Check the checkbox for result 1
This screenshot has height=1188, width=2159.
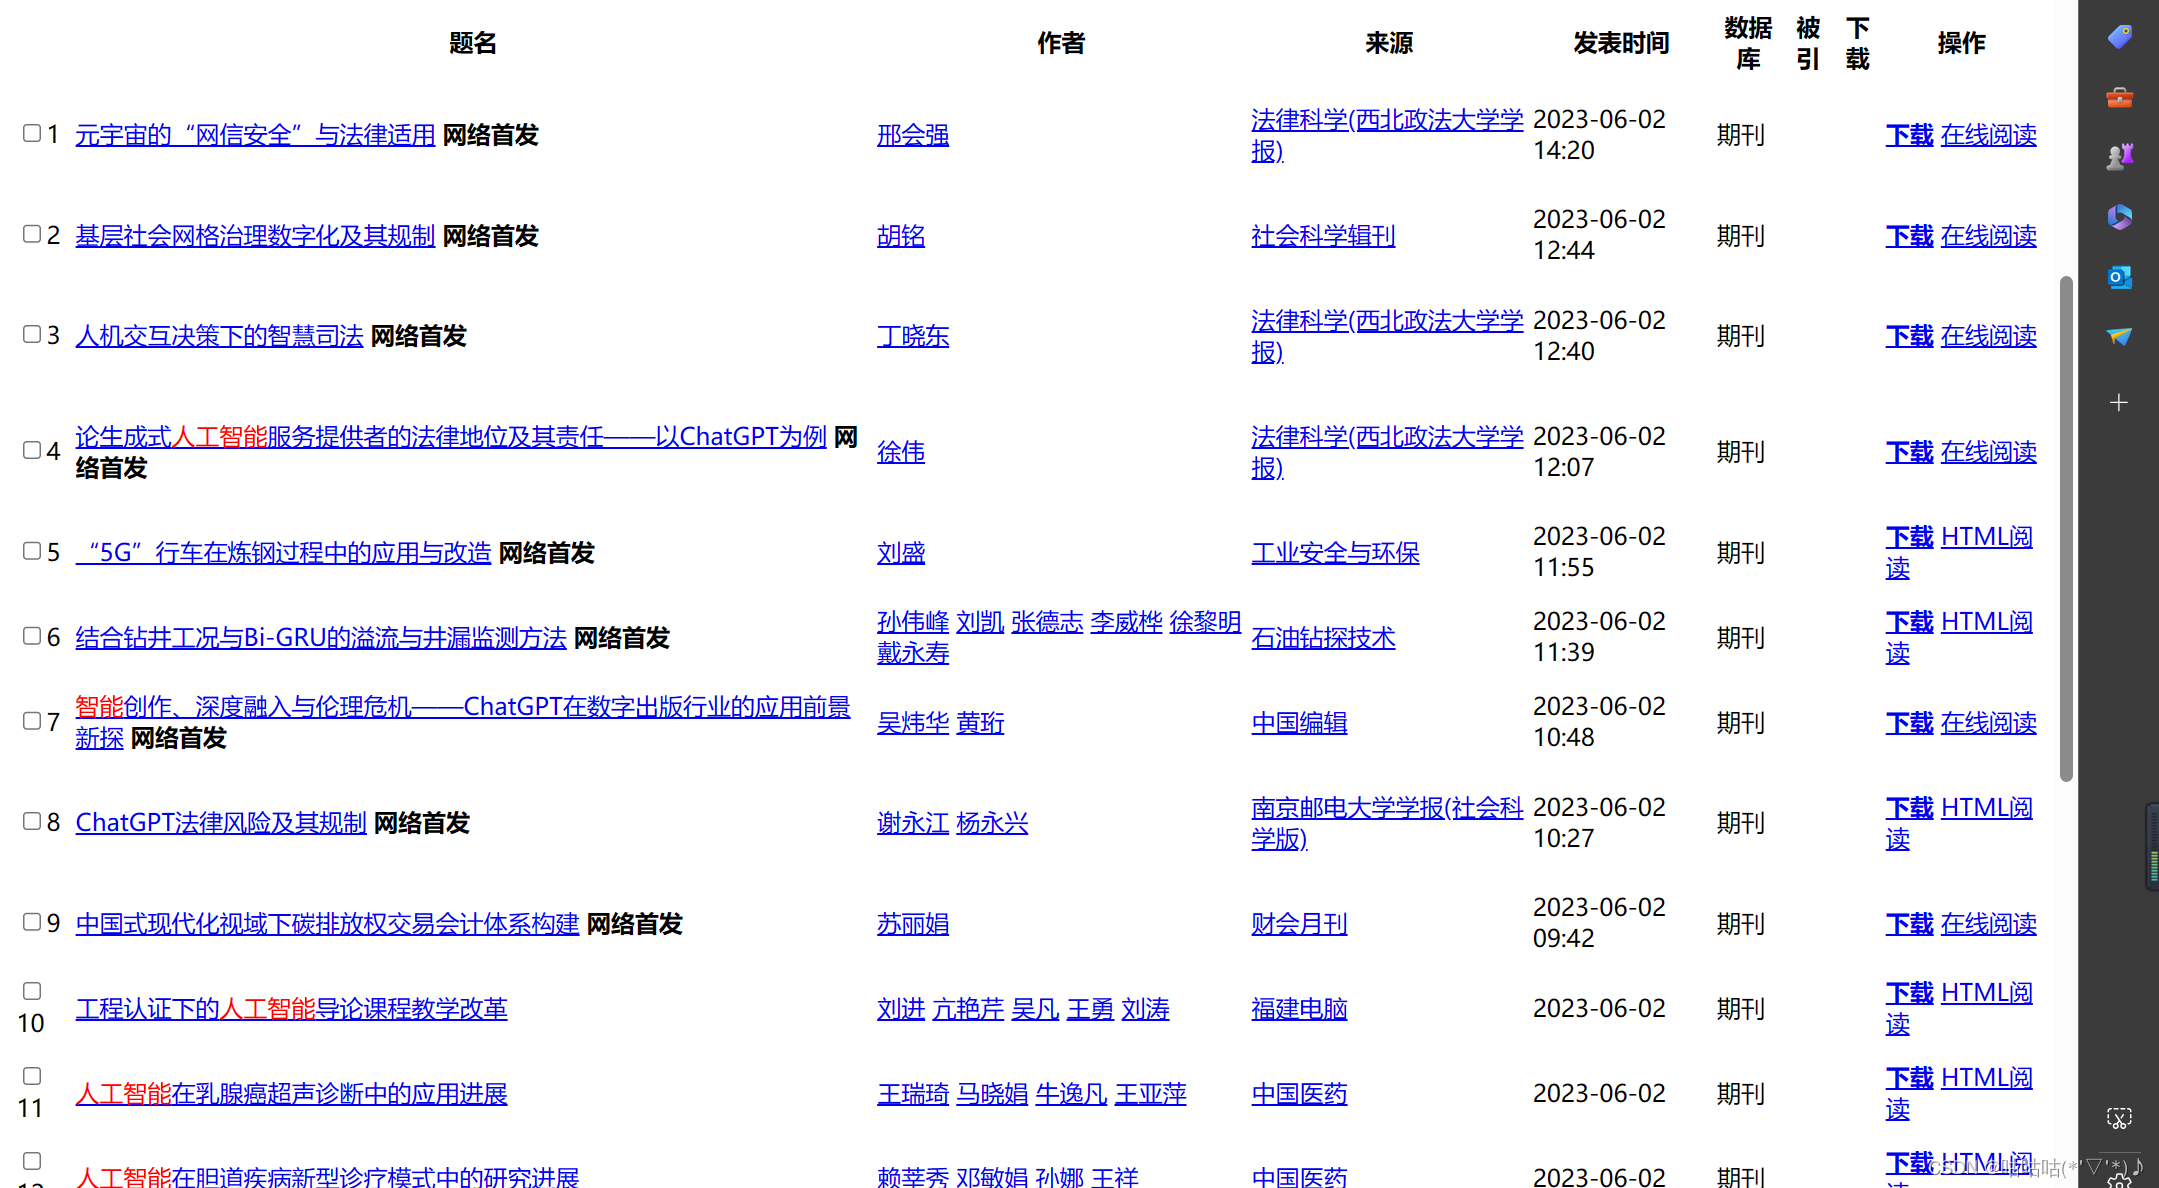[31, 133]
